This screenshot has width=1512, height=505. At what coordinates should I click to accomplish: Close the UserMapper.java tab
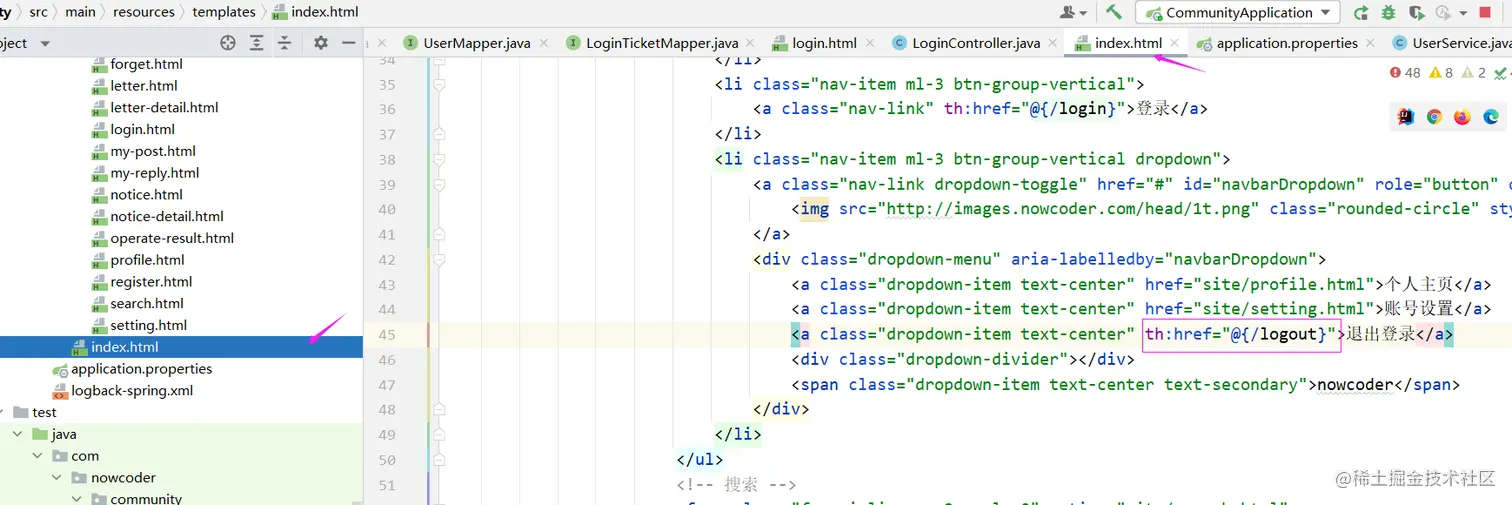[x=543, y=43]
